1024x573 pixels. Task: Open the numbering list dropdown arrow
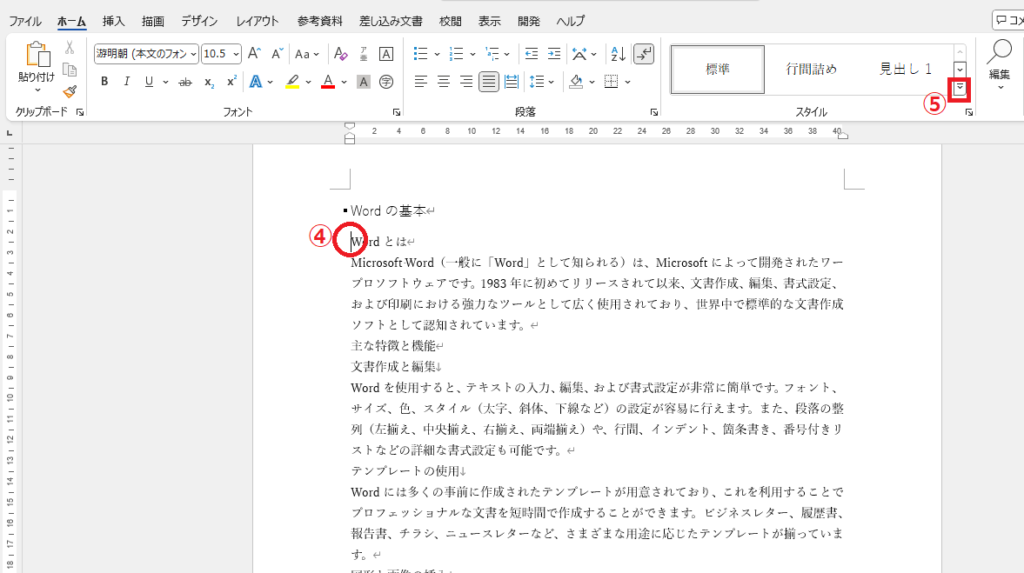click(472, 54)
